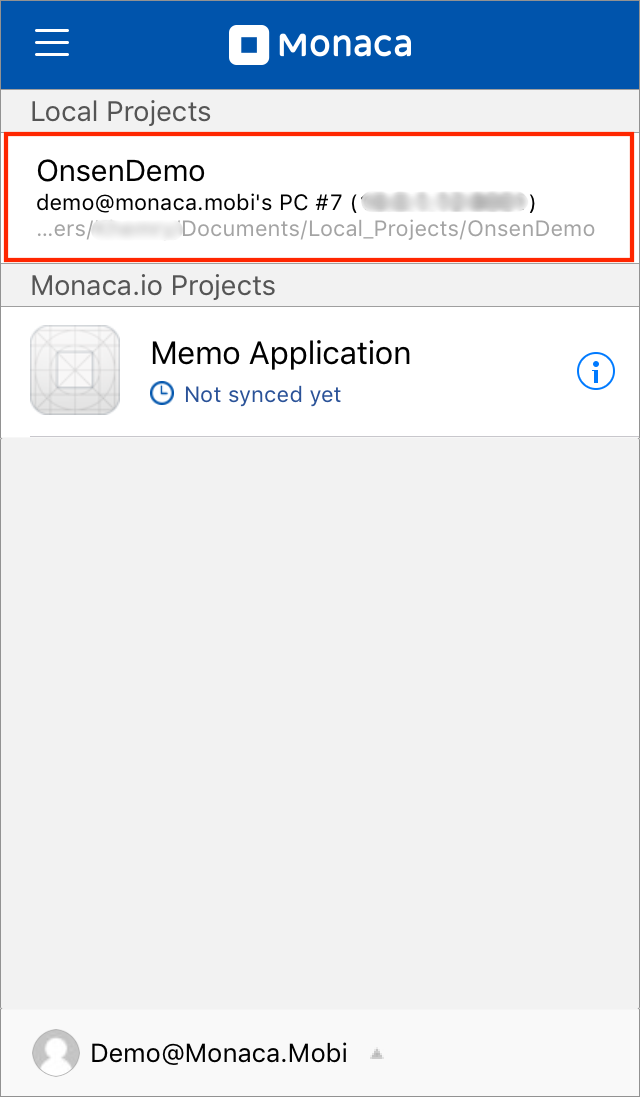Click the Memo Application project thumbnail

click(x=75, y=370)
